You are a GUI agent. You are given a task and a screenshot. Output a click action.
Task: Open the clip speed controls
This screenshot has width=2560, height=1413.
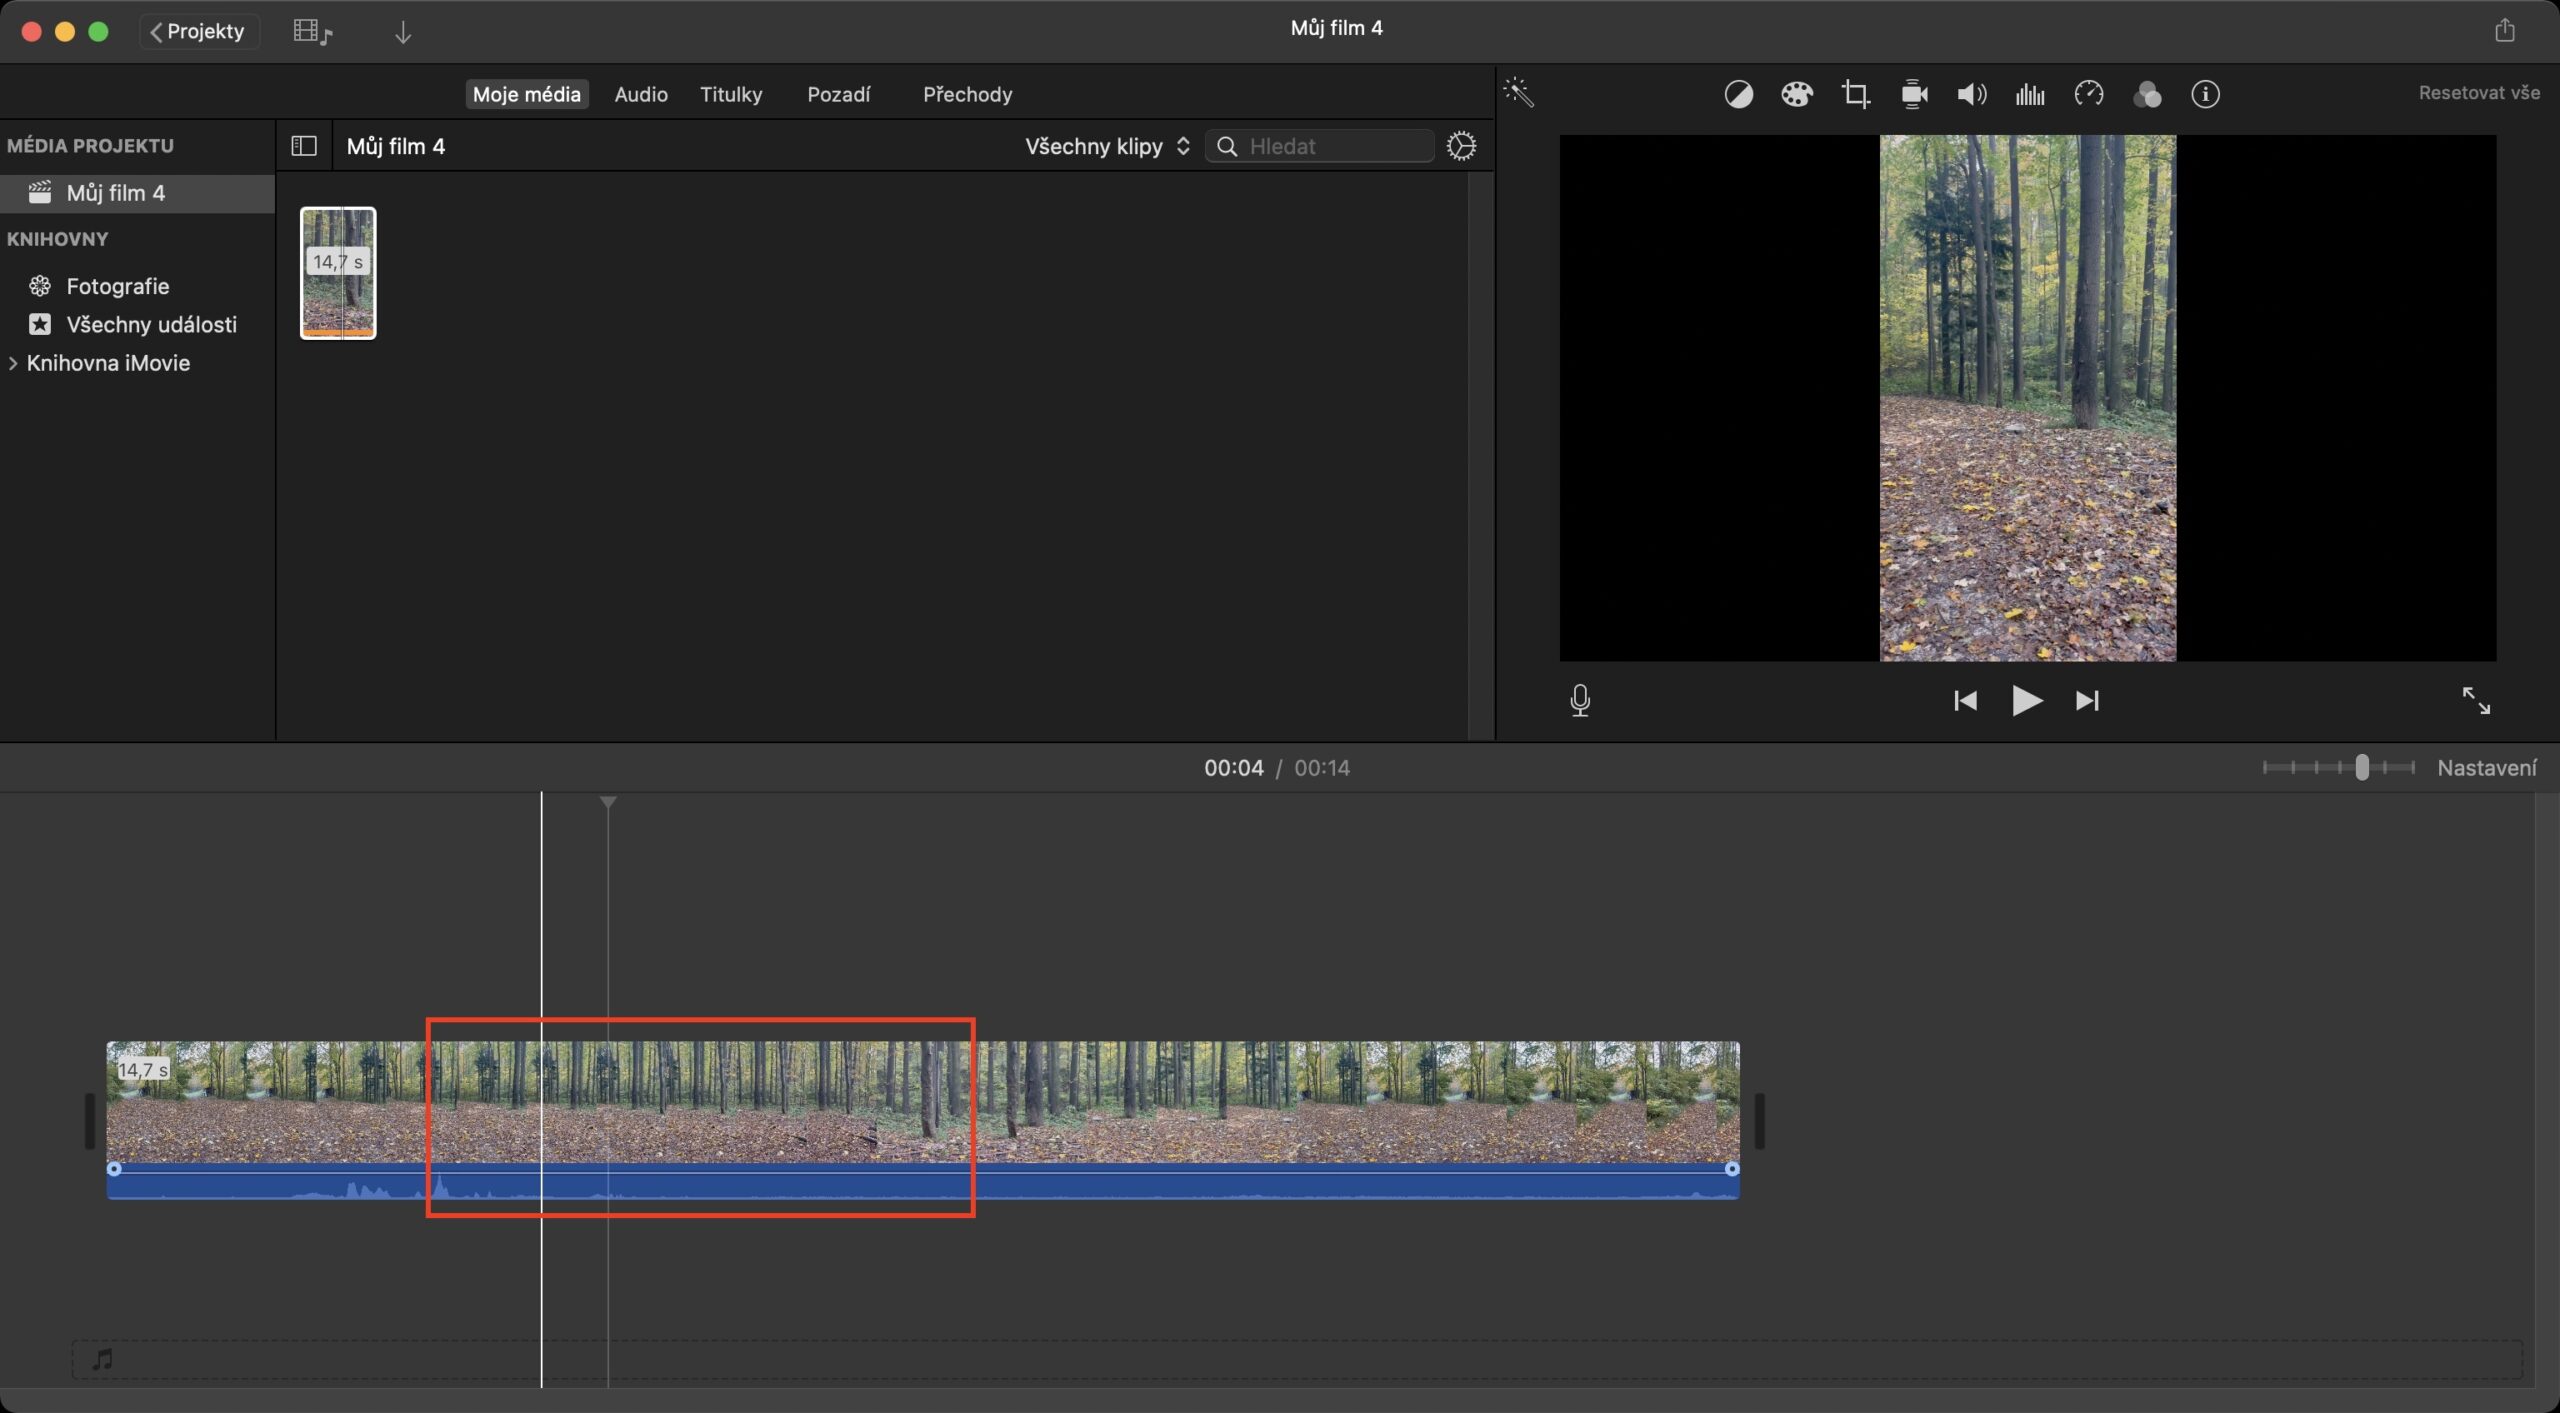coord(2089,93)
